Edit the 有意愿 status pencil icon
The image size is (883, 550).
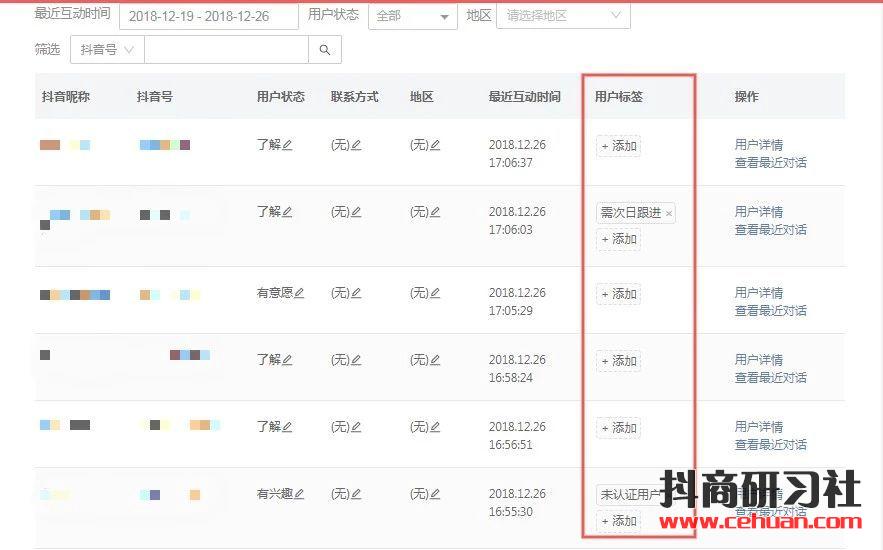299,293
